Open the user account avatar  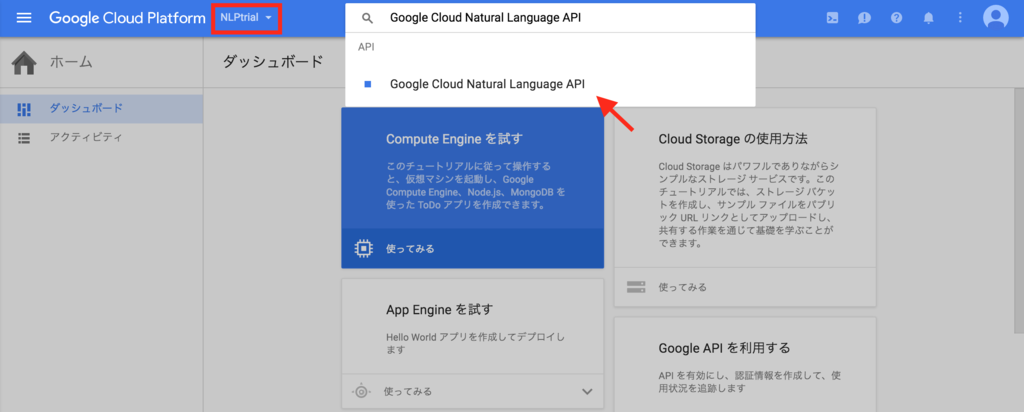[x=996, y=18]
